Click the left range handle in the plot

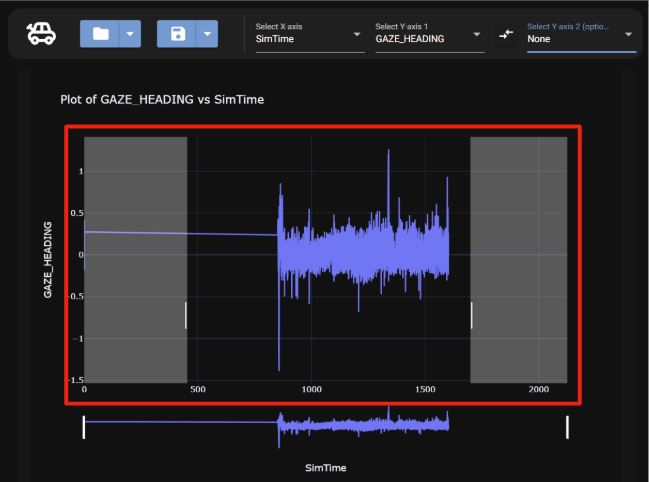coord(185,315)
